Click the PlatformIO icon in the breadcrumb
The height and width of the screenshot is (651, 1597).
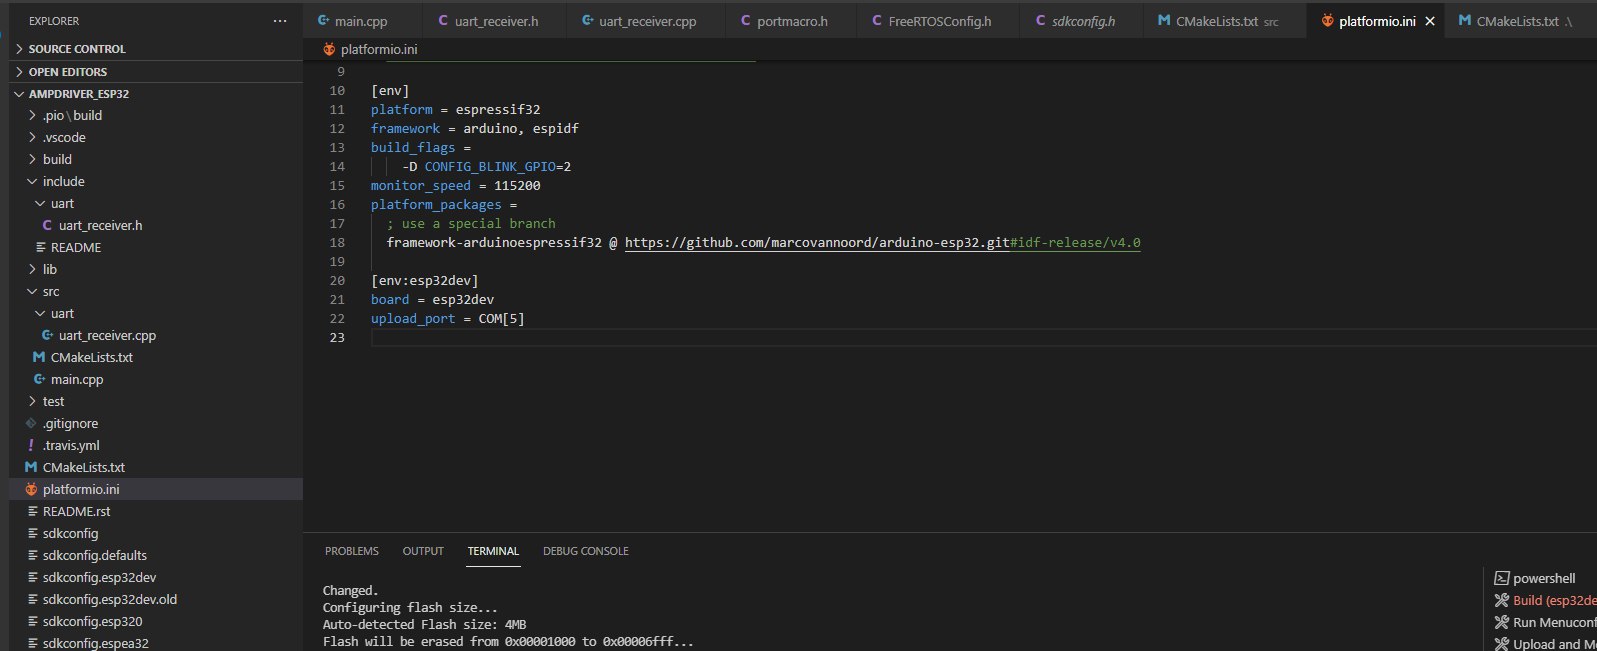pos(329,49)
